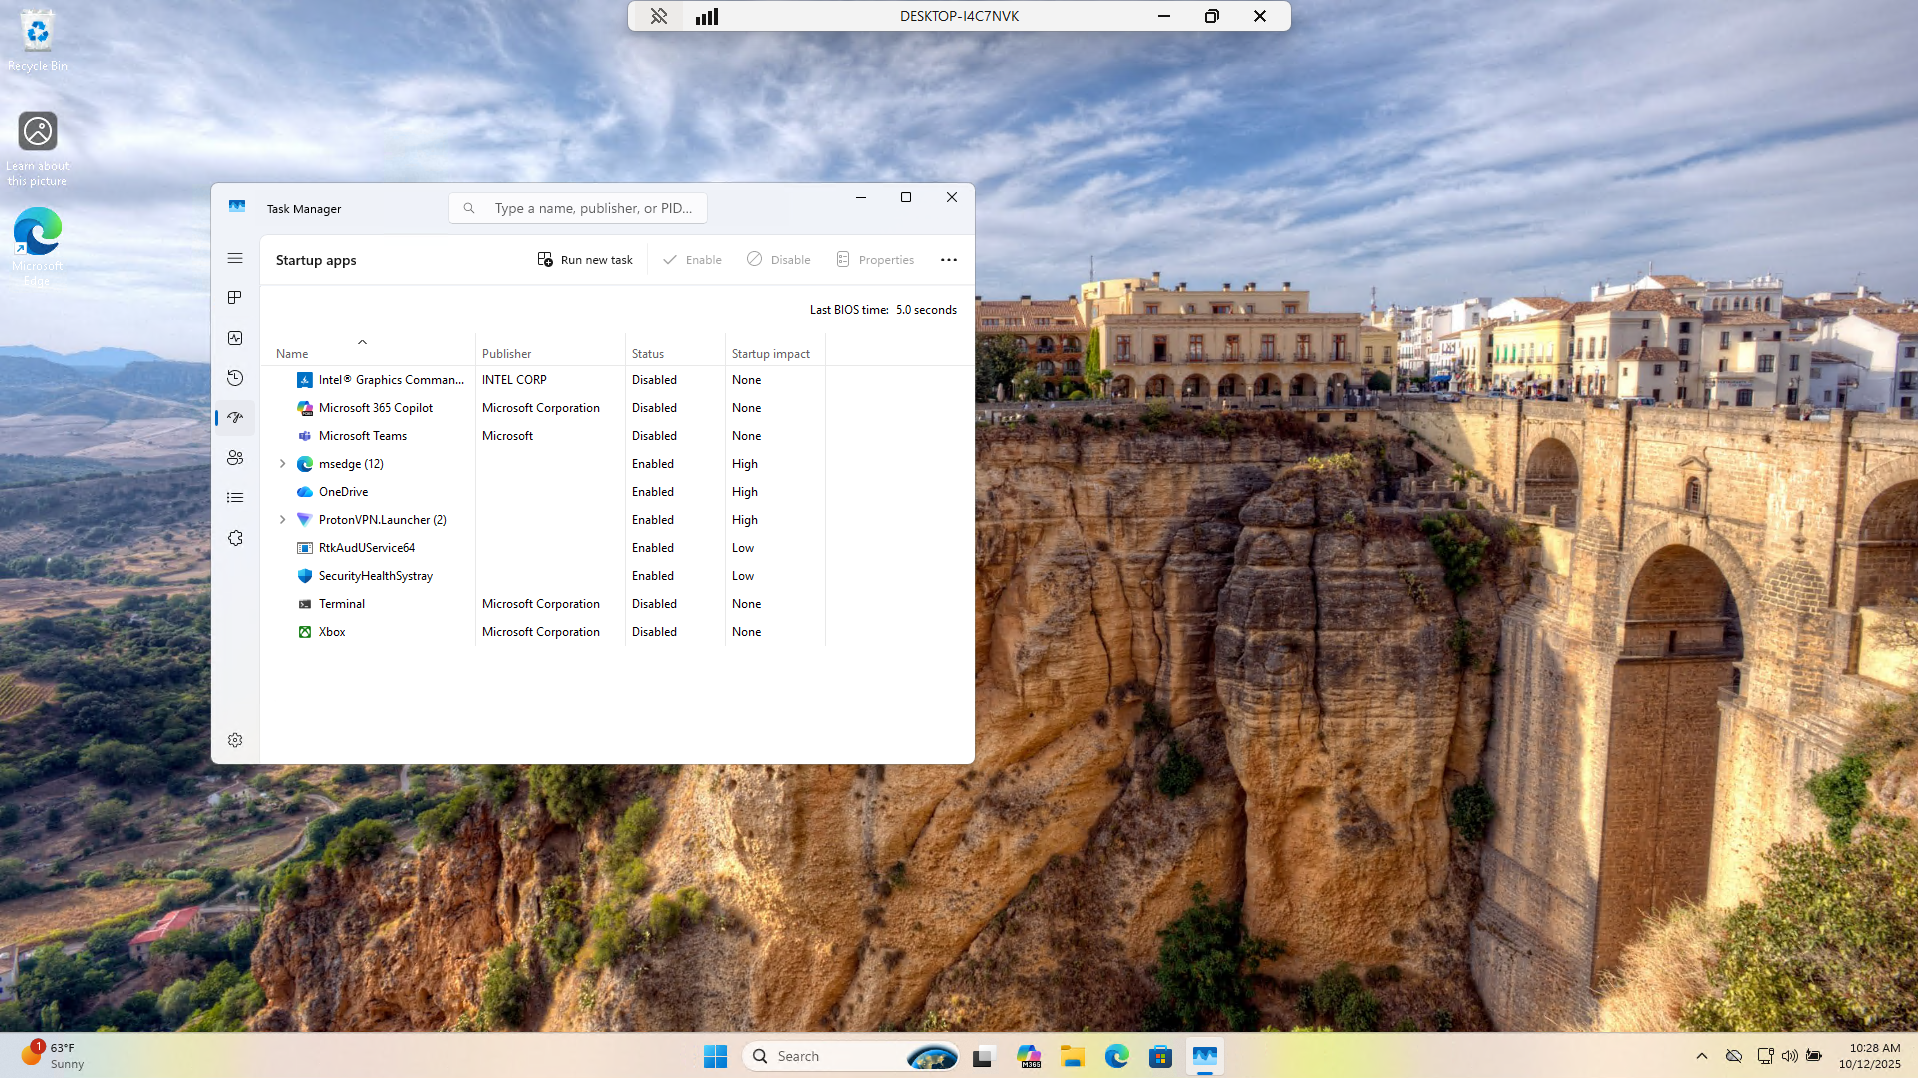Click the Run new task button
The height and width of the screenshot is (1078, 1918).
[x=585, y=260]
